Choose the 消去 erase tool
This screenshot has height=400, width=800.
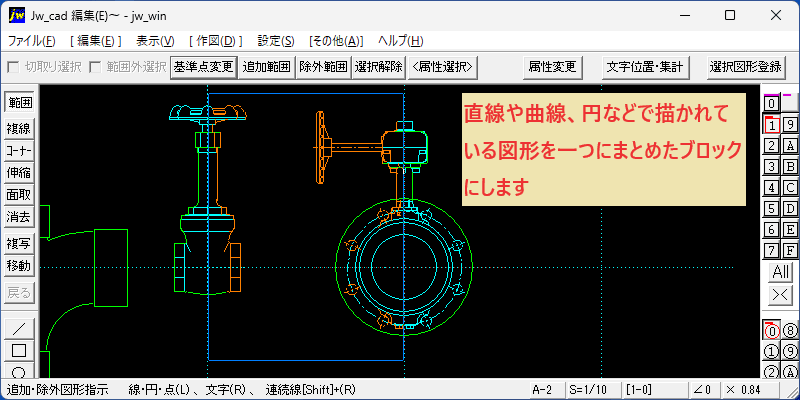tap(19, 217)
